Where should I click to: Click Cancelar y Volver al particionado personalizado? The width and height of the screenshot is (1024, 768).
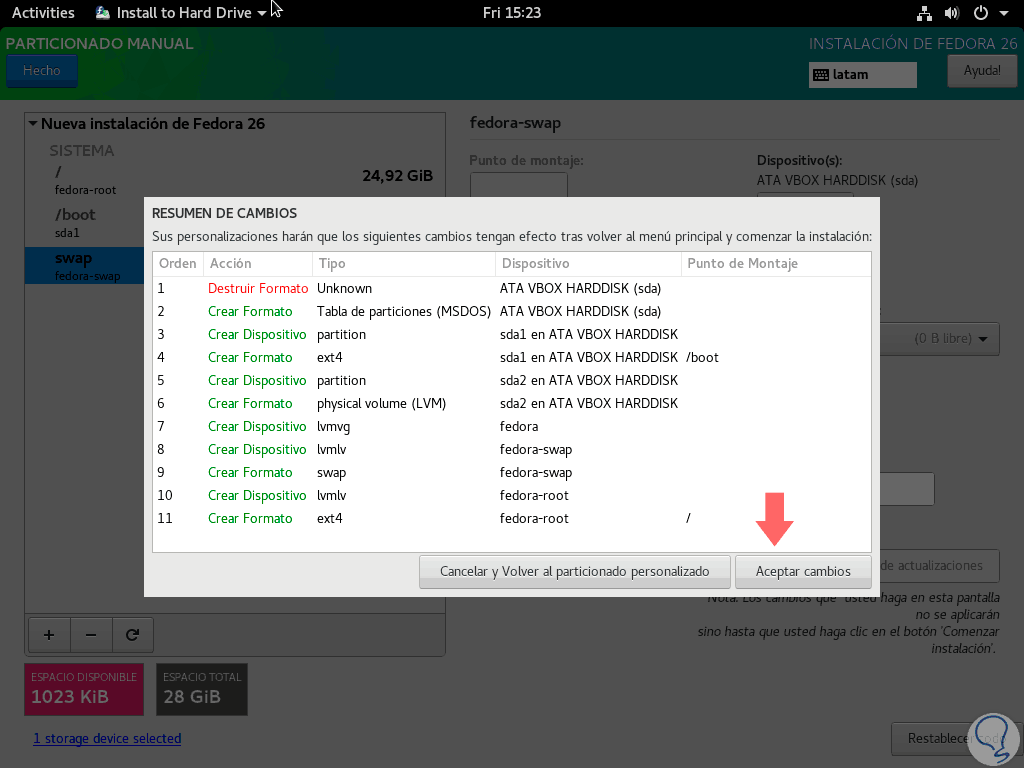click(574, 571)
